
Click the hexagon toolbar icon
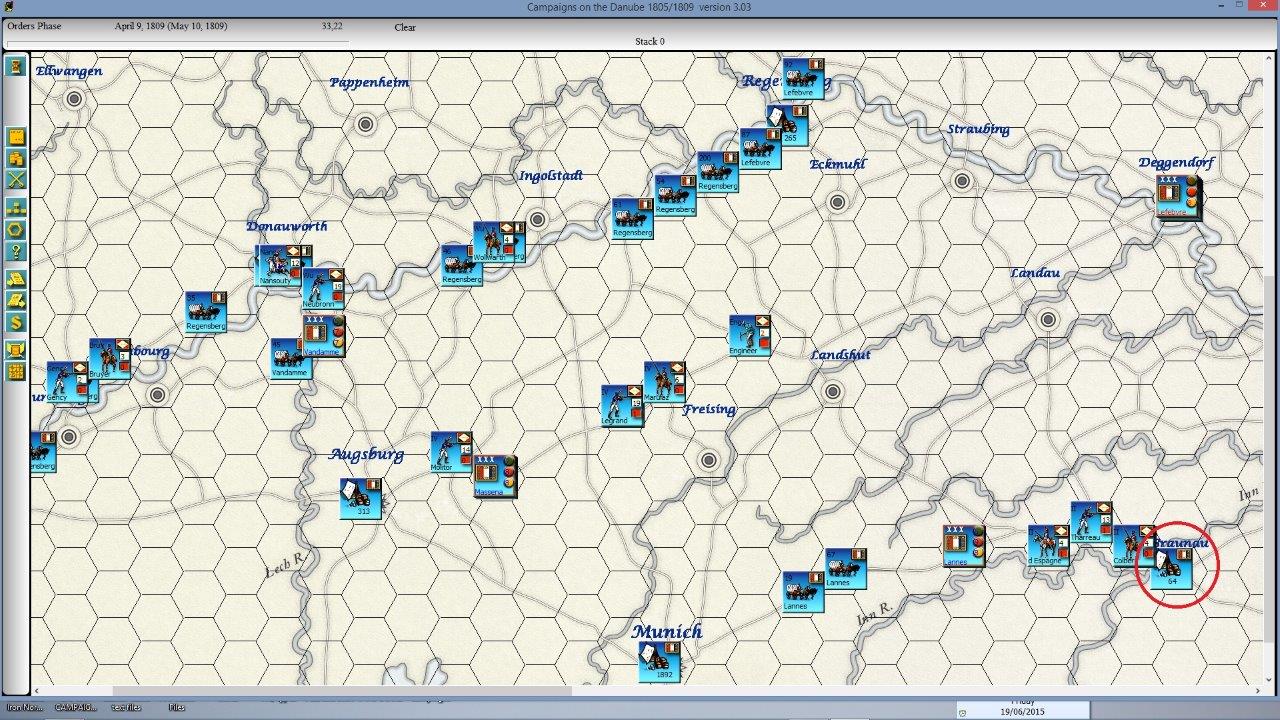pyautogui.click(x=15, y=229)
